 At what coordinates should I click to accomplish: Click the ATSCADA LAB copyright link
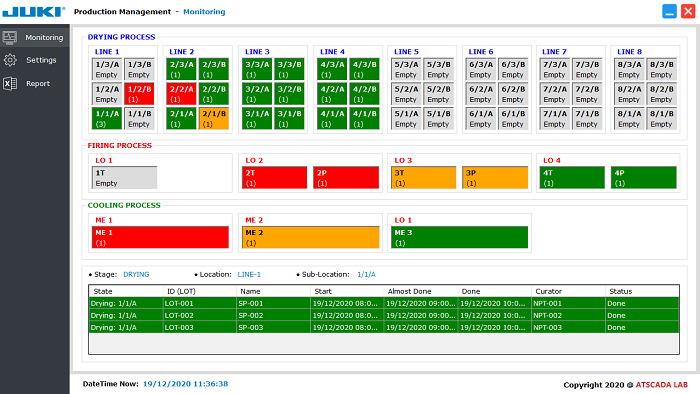coord(662,385)
